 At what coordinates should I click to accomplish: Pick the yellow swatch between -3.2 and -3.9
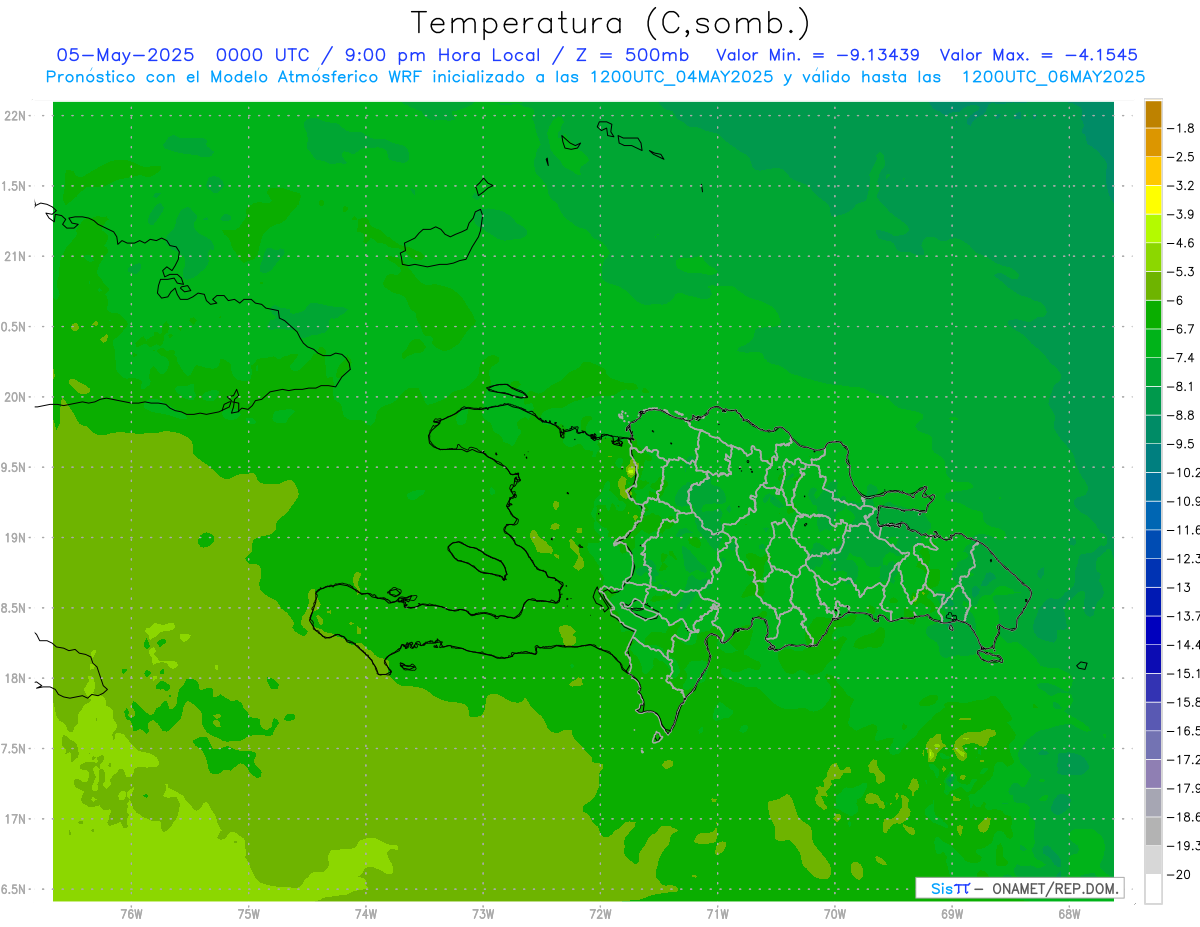coord(1153,201)
